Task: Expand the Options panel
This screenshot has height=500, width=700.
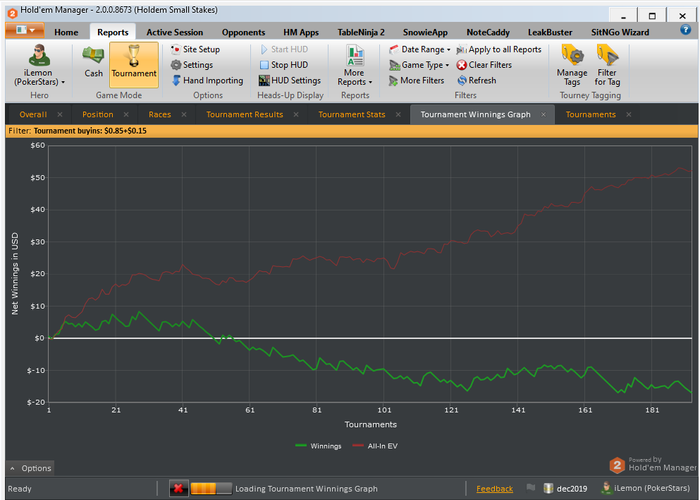Action: [31, 468]
